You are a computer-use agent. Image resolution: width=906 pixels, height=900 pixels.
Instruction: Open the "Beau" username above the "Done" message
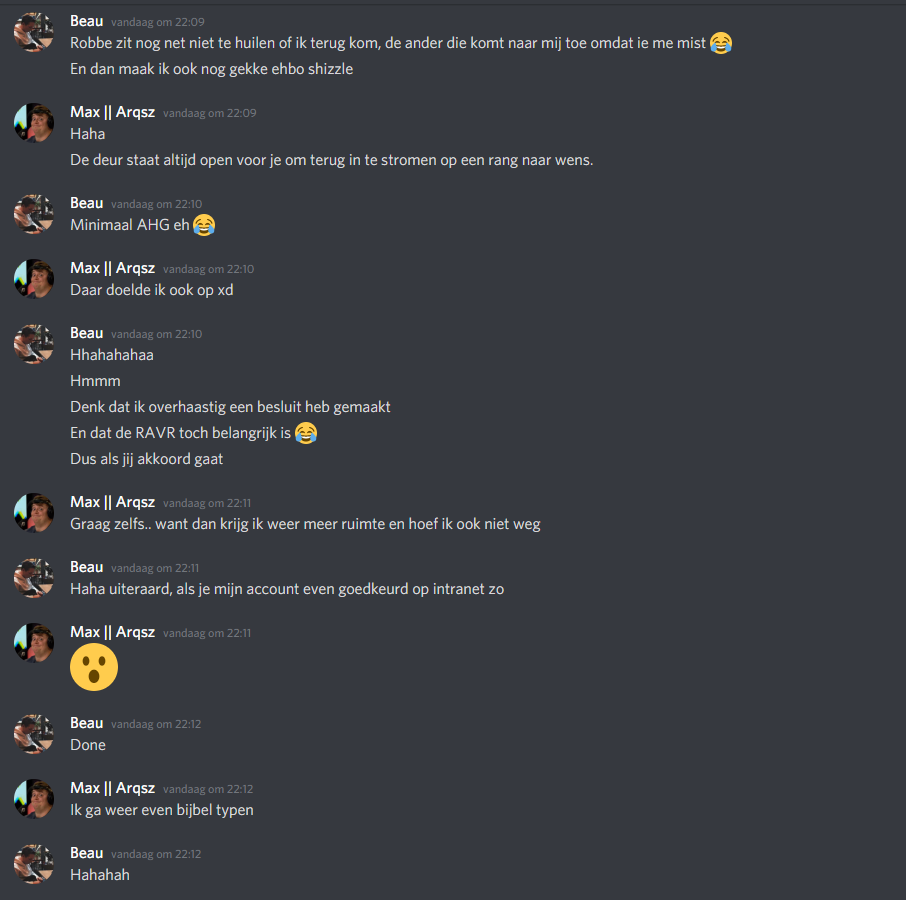tap(86, 723)
